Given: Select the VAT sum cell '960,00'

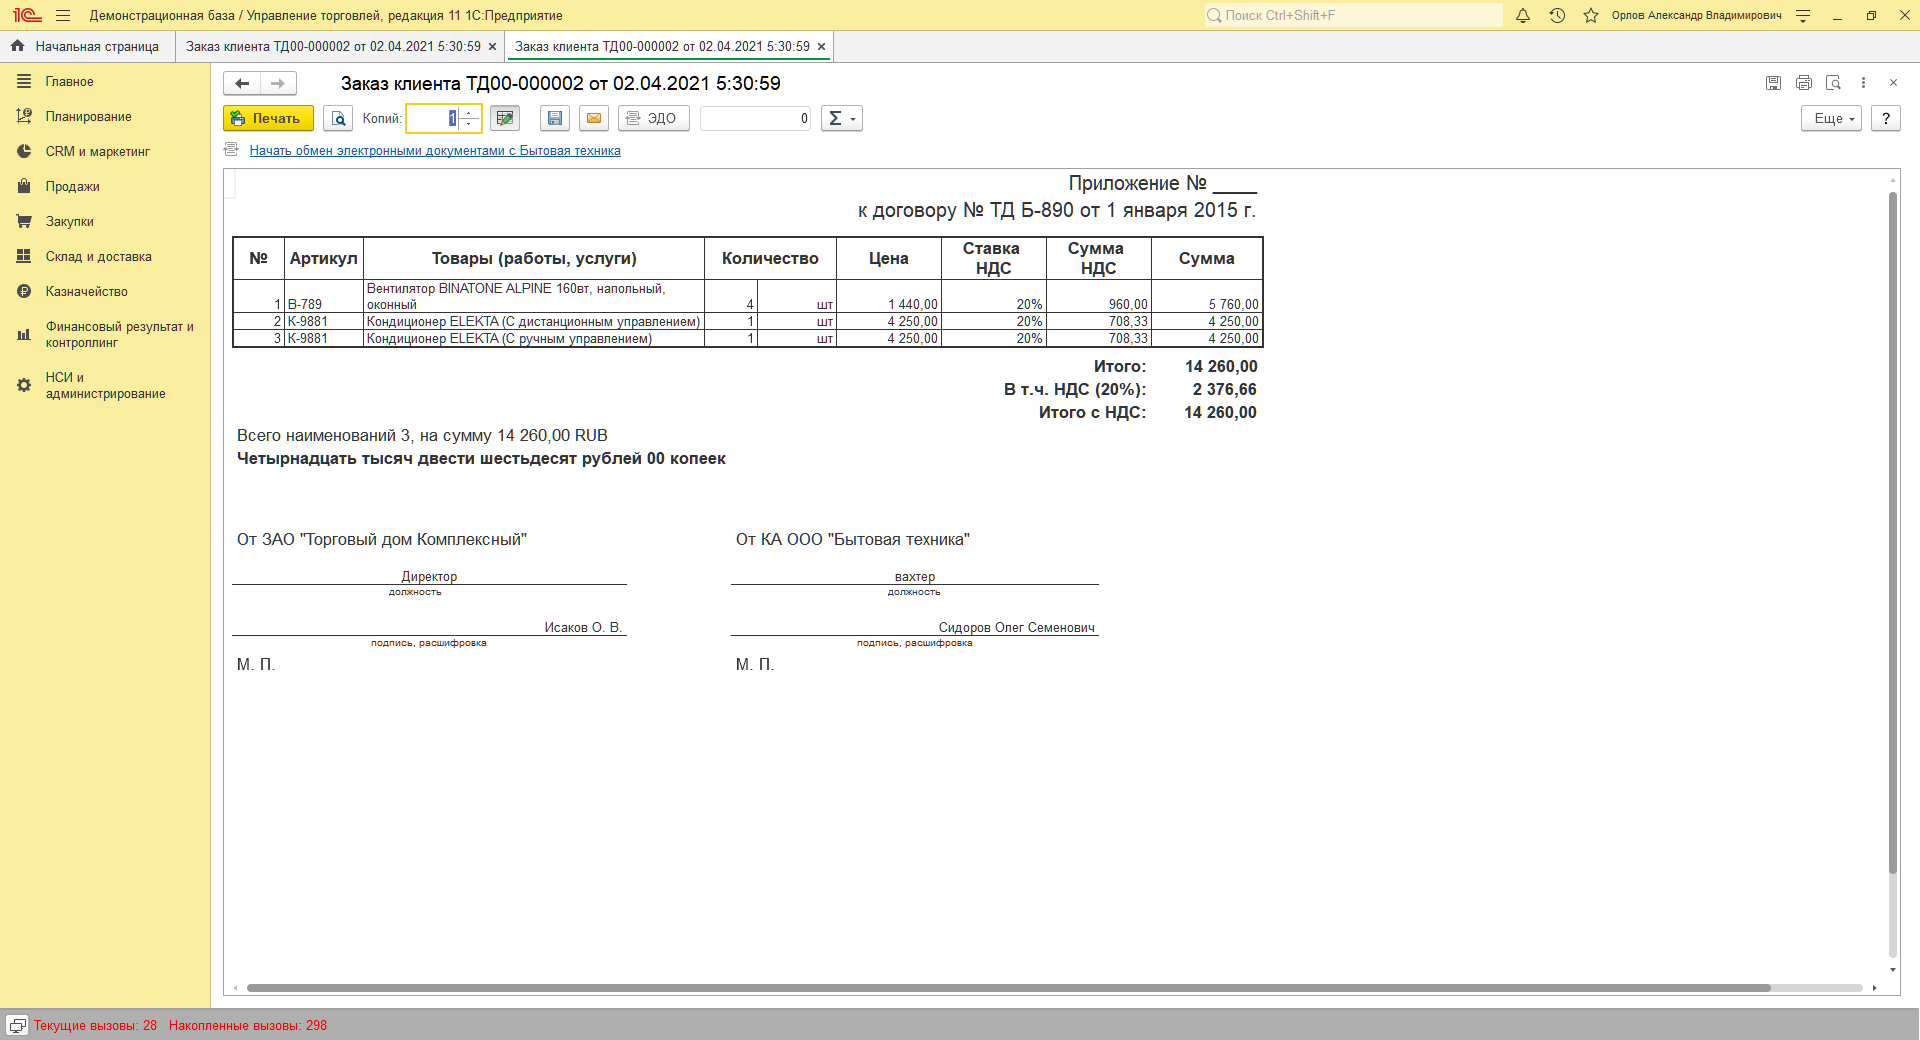Looking at the screenshot, I should [x=1099, y=296].
